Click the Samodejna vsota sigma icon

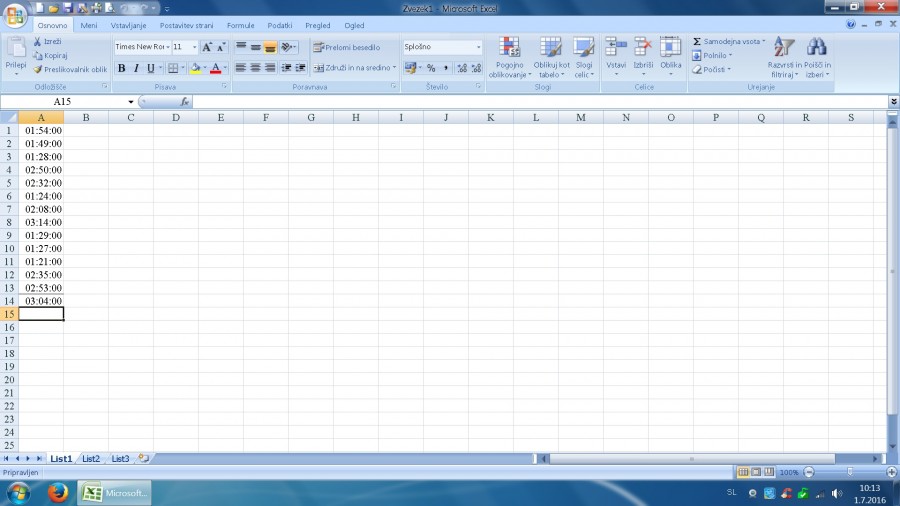pyautogui.click(x=697, y=42)
